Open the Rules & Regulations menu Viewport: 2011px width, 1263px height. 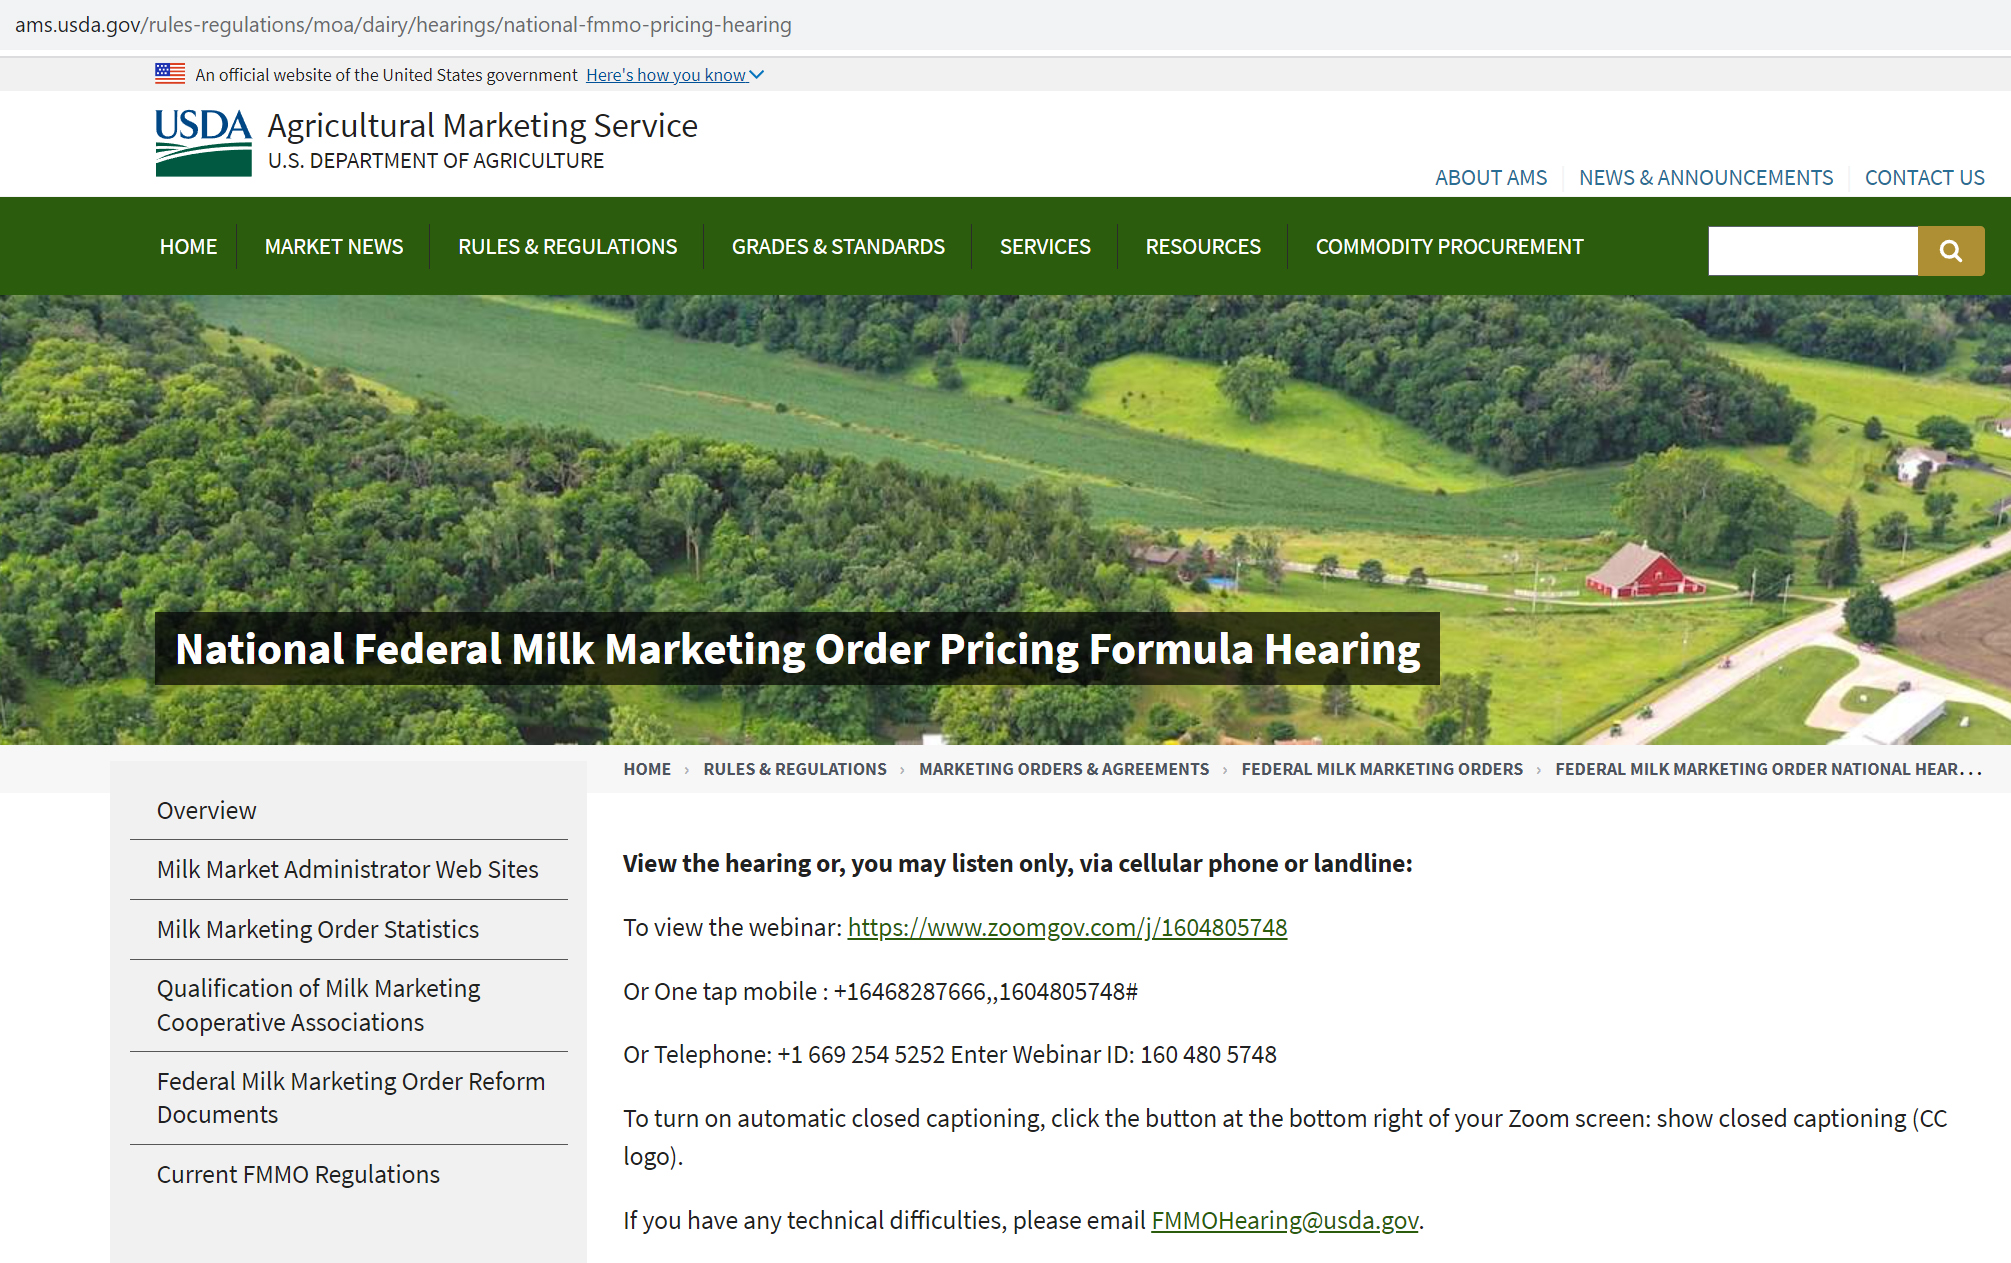(567, 247)
